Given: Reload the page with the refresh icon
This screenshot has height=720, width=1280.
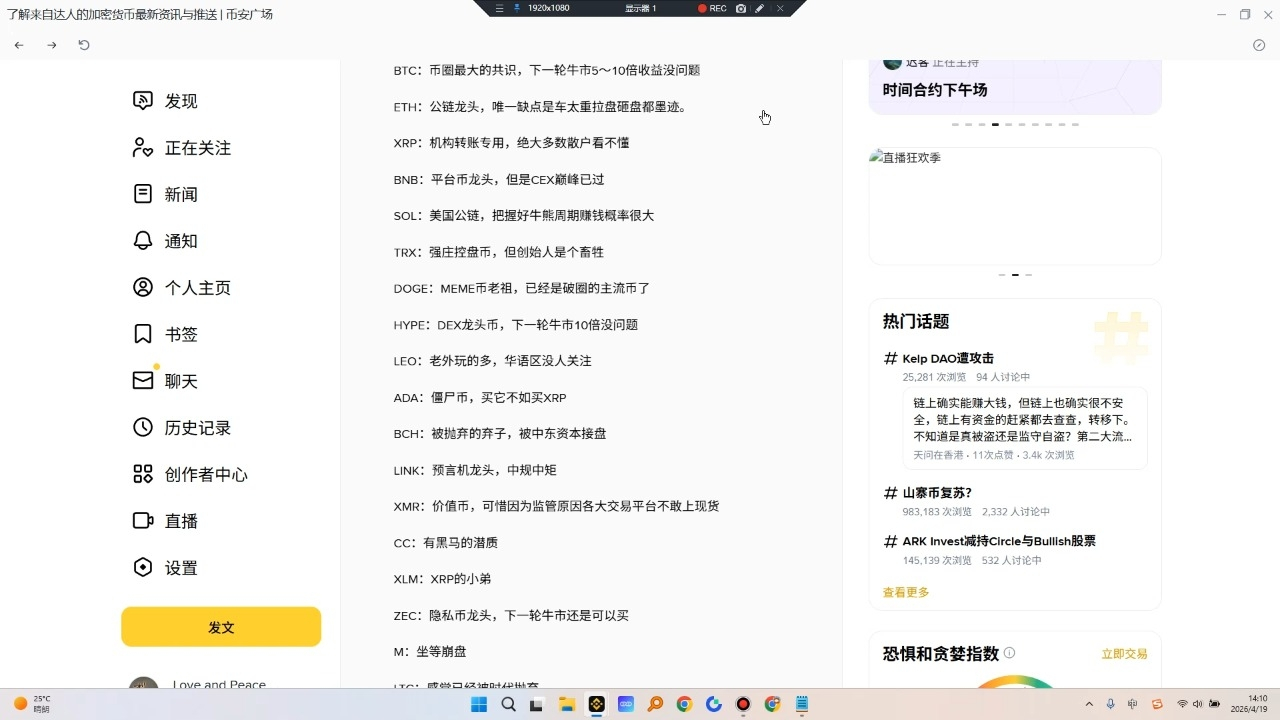Looking at the screenshot, I should (84, 45).
